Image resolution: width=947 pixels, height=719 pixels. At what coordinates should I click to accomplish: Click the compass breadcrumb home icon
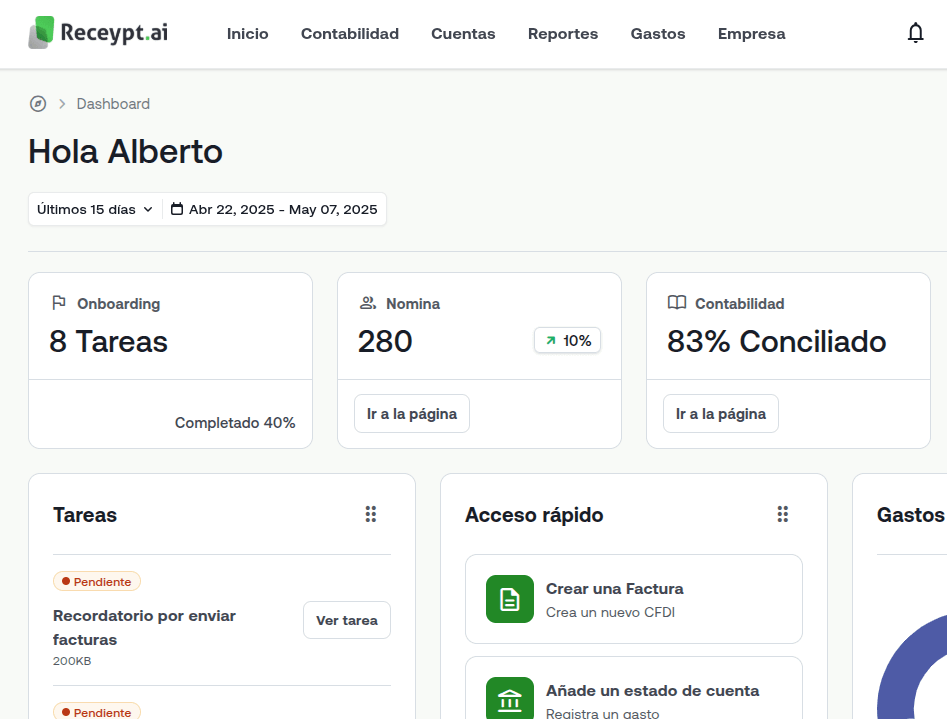pos(38,104)
